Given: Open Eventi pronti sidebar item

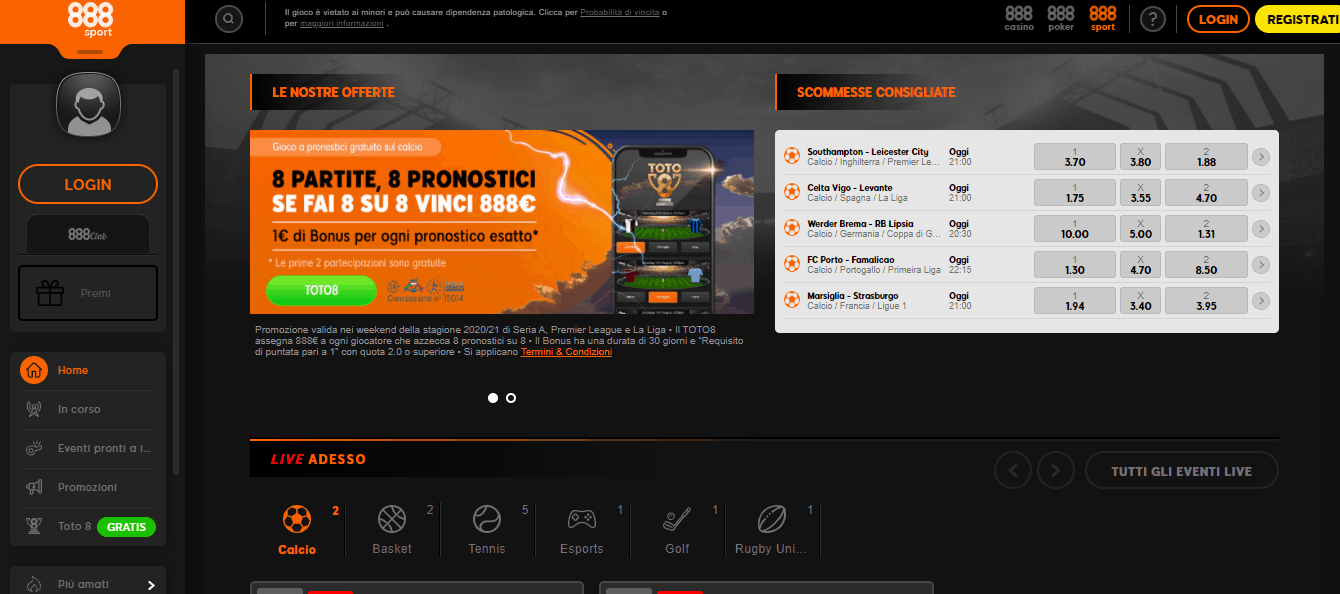Looking at the screenshot, I should coord(88,448).
